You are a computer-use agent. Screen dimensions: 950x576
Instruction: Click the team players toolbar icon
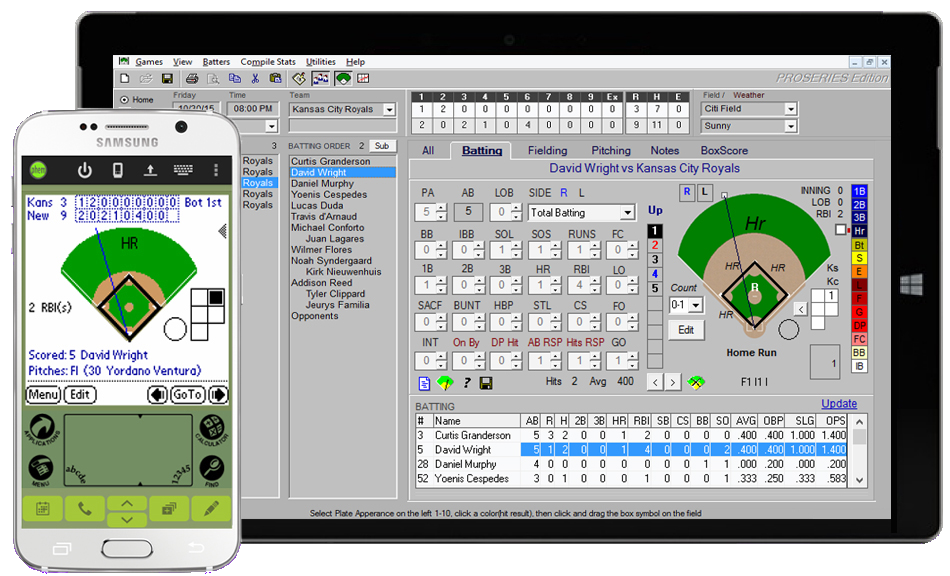pyautogui.click(x=321, y=78)
